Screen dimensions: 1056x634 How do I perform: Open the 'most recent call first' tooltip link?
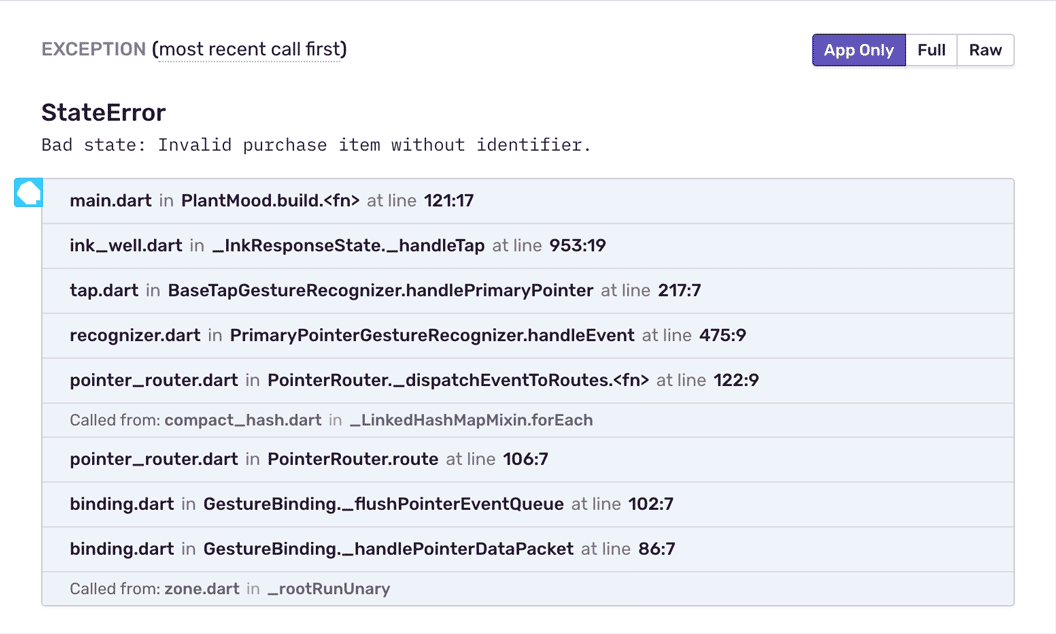pyautogui.click(x=250, y=49)
